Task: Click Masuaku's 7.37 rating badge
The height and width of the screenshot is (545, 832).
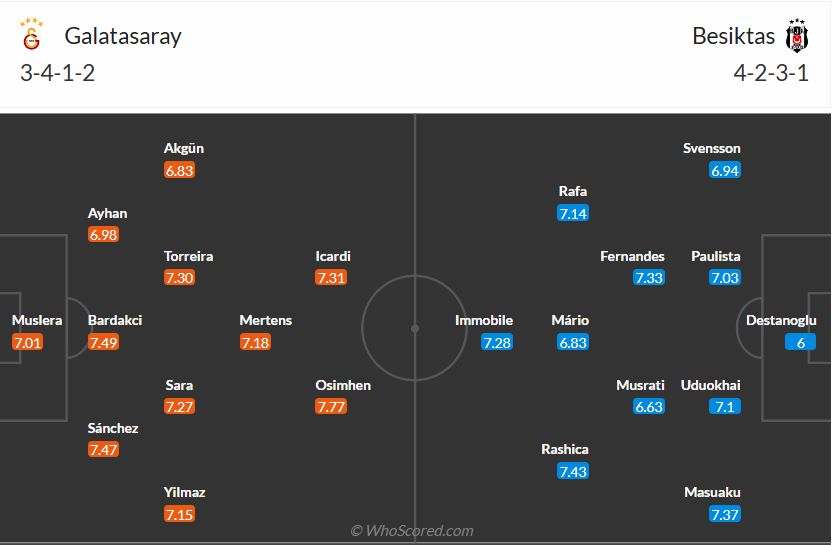Action: click(x=725, y=514)
